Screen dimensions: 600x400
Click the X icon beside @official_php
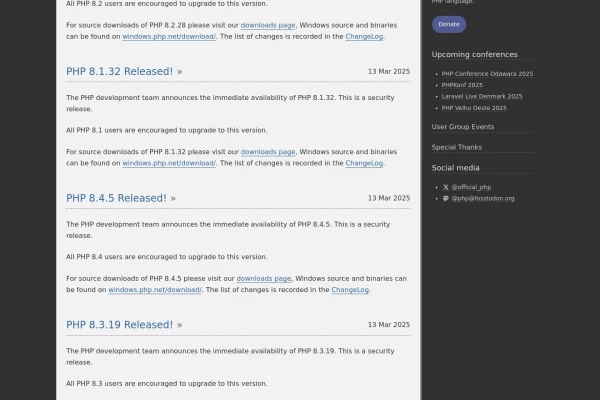[446, 187]
